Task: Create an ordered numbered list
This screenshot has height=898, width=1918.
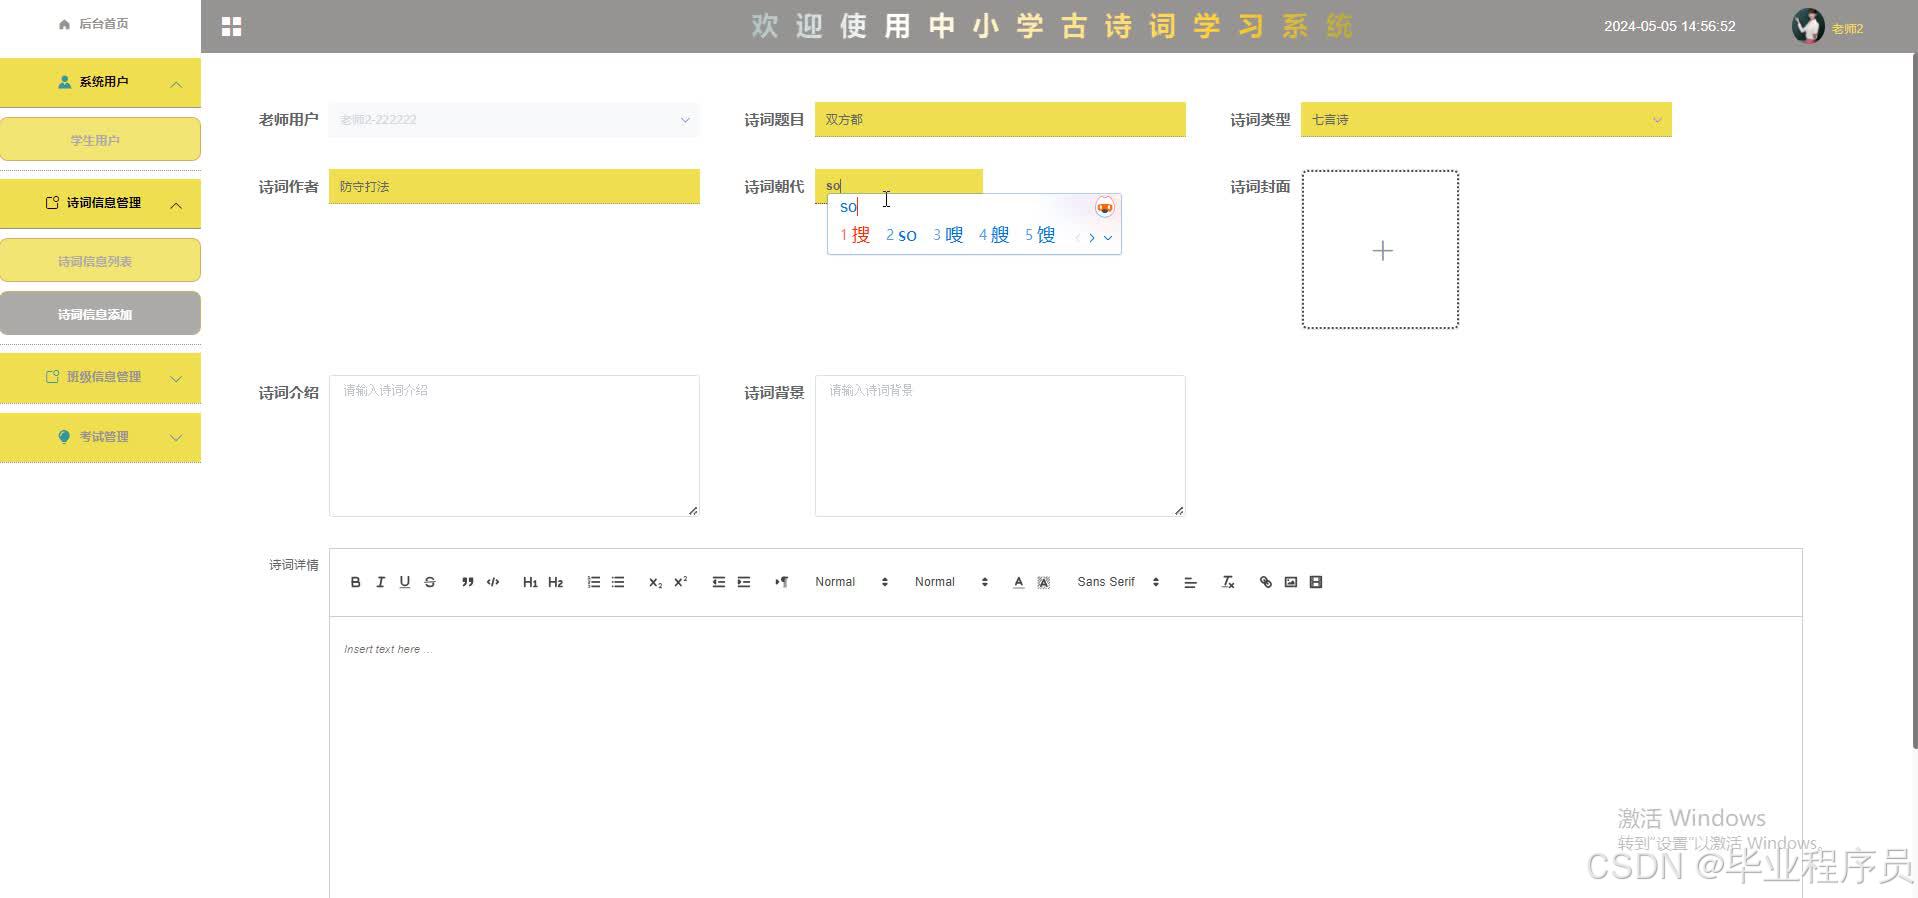Action: tap(593, 582)
